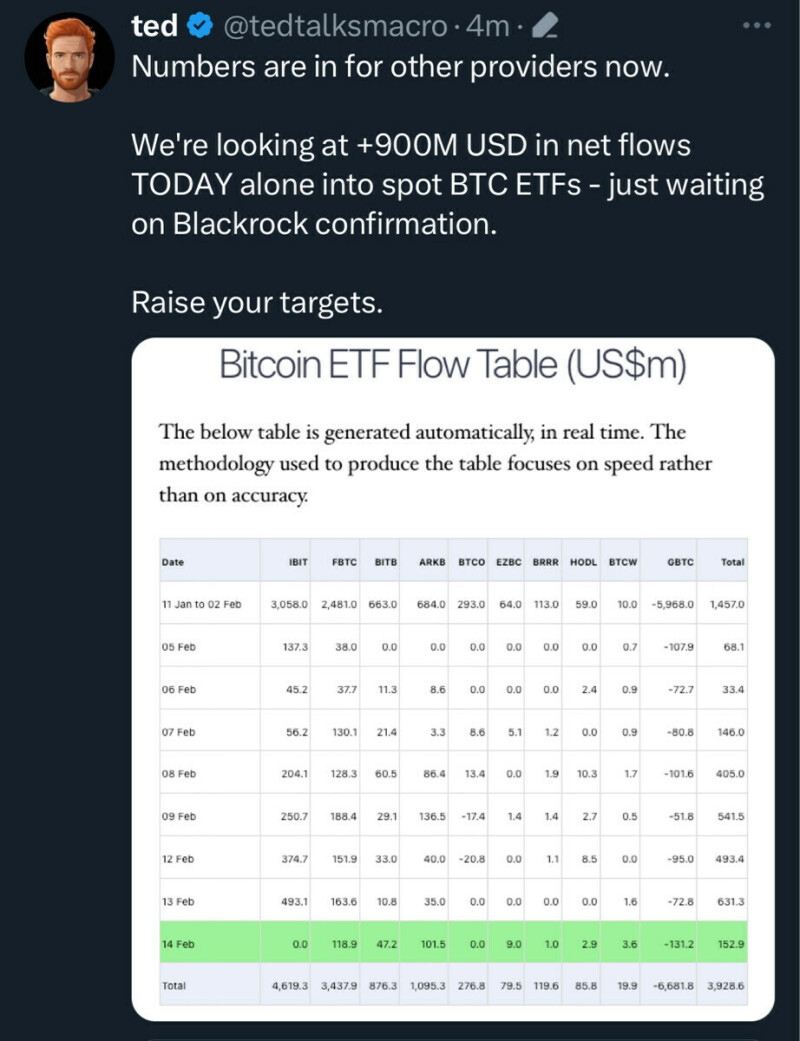Click the edited-post pencil icon

pos(548,27)
